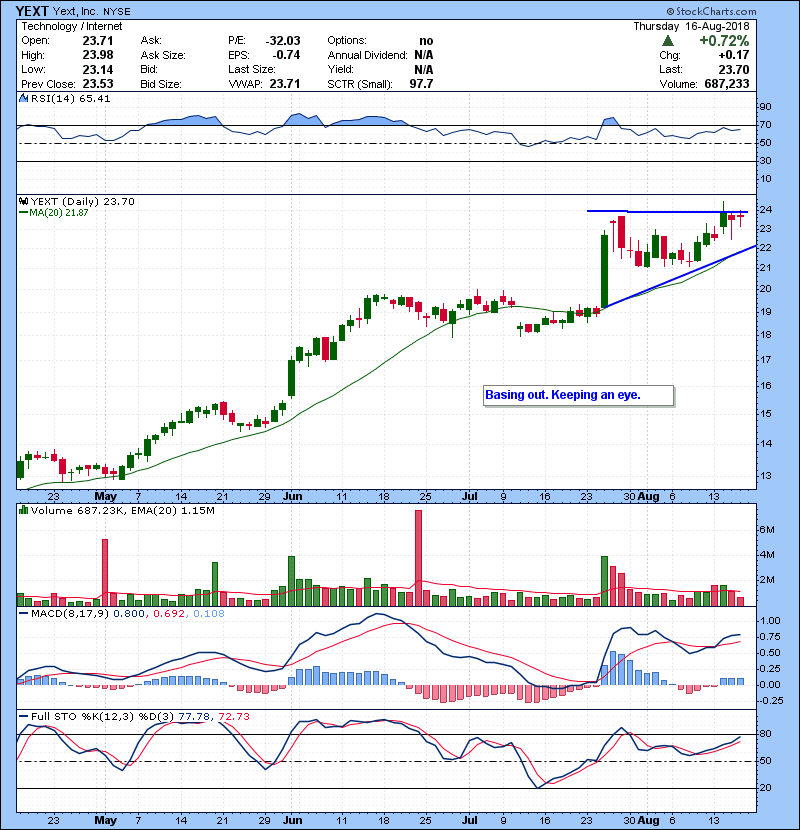
Task: Click the High value 23.98
Action: point(98,55)
